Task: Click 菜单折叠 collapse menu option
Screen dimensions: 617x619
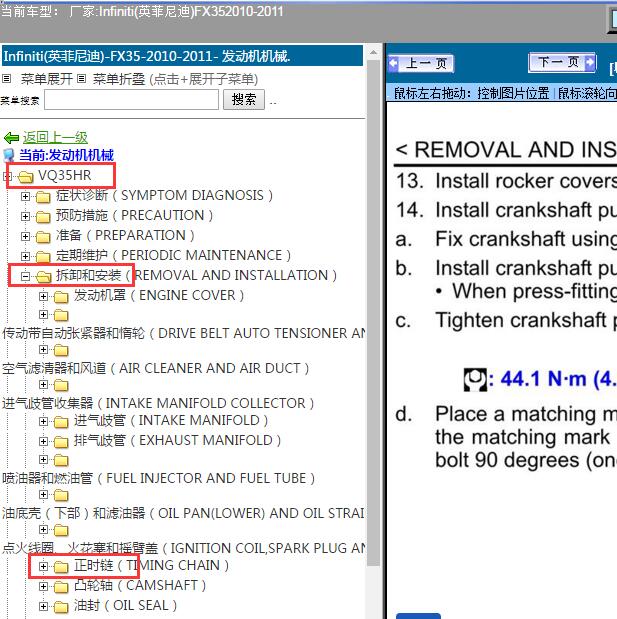Action: pyautogui.click(x=119, y=79)
